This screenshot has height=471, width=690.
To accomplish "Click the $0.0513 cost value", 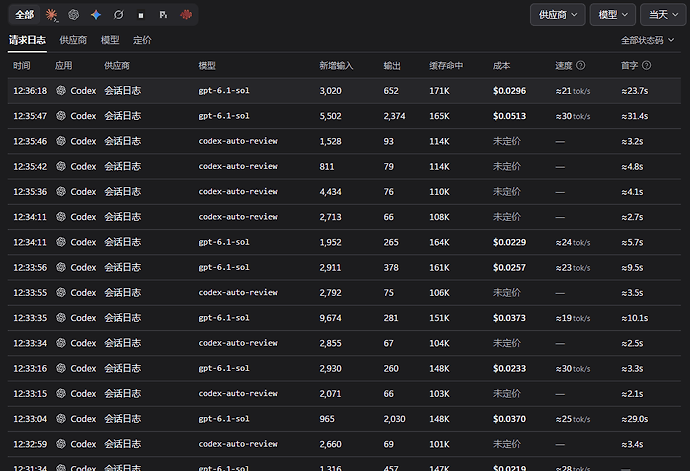I will 509,116.
